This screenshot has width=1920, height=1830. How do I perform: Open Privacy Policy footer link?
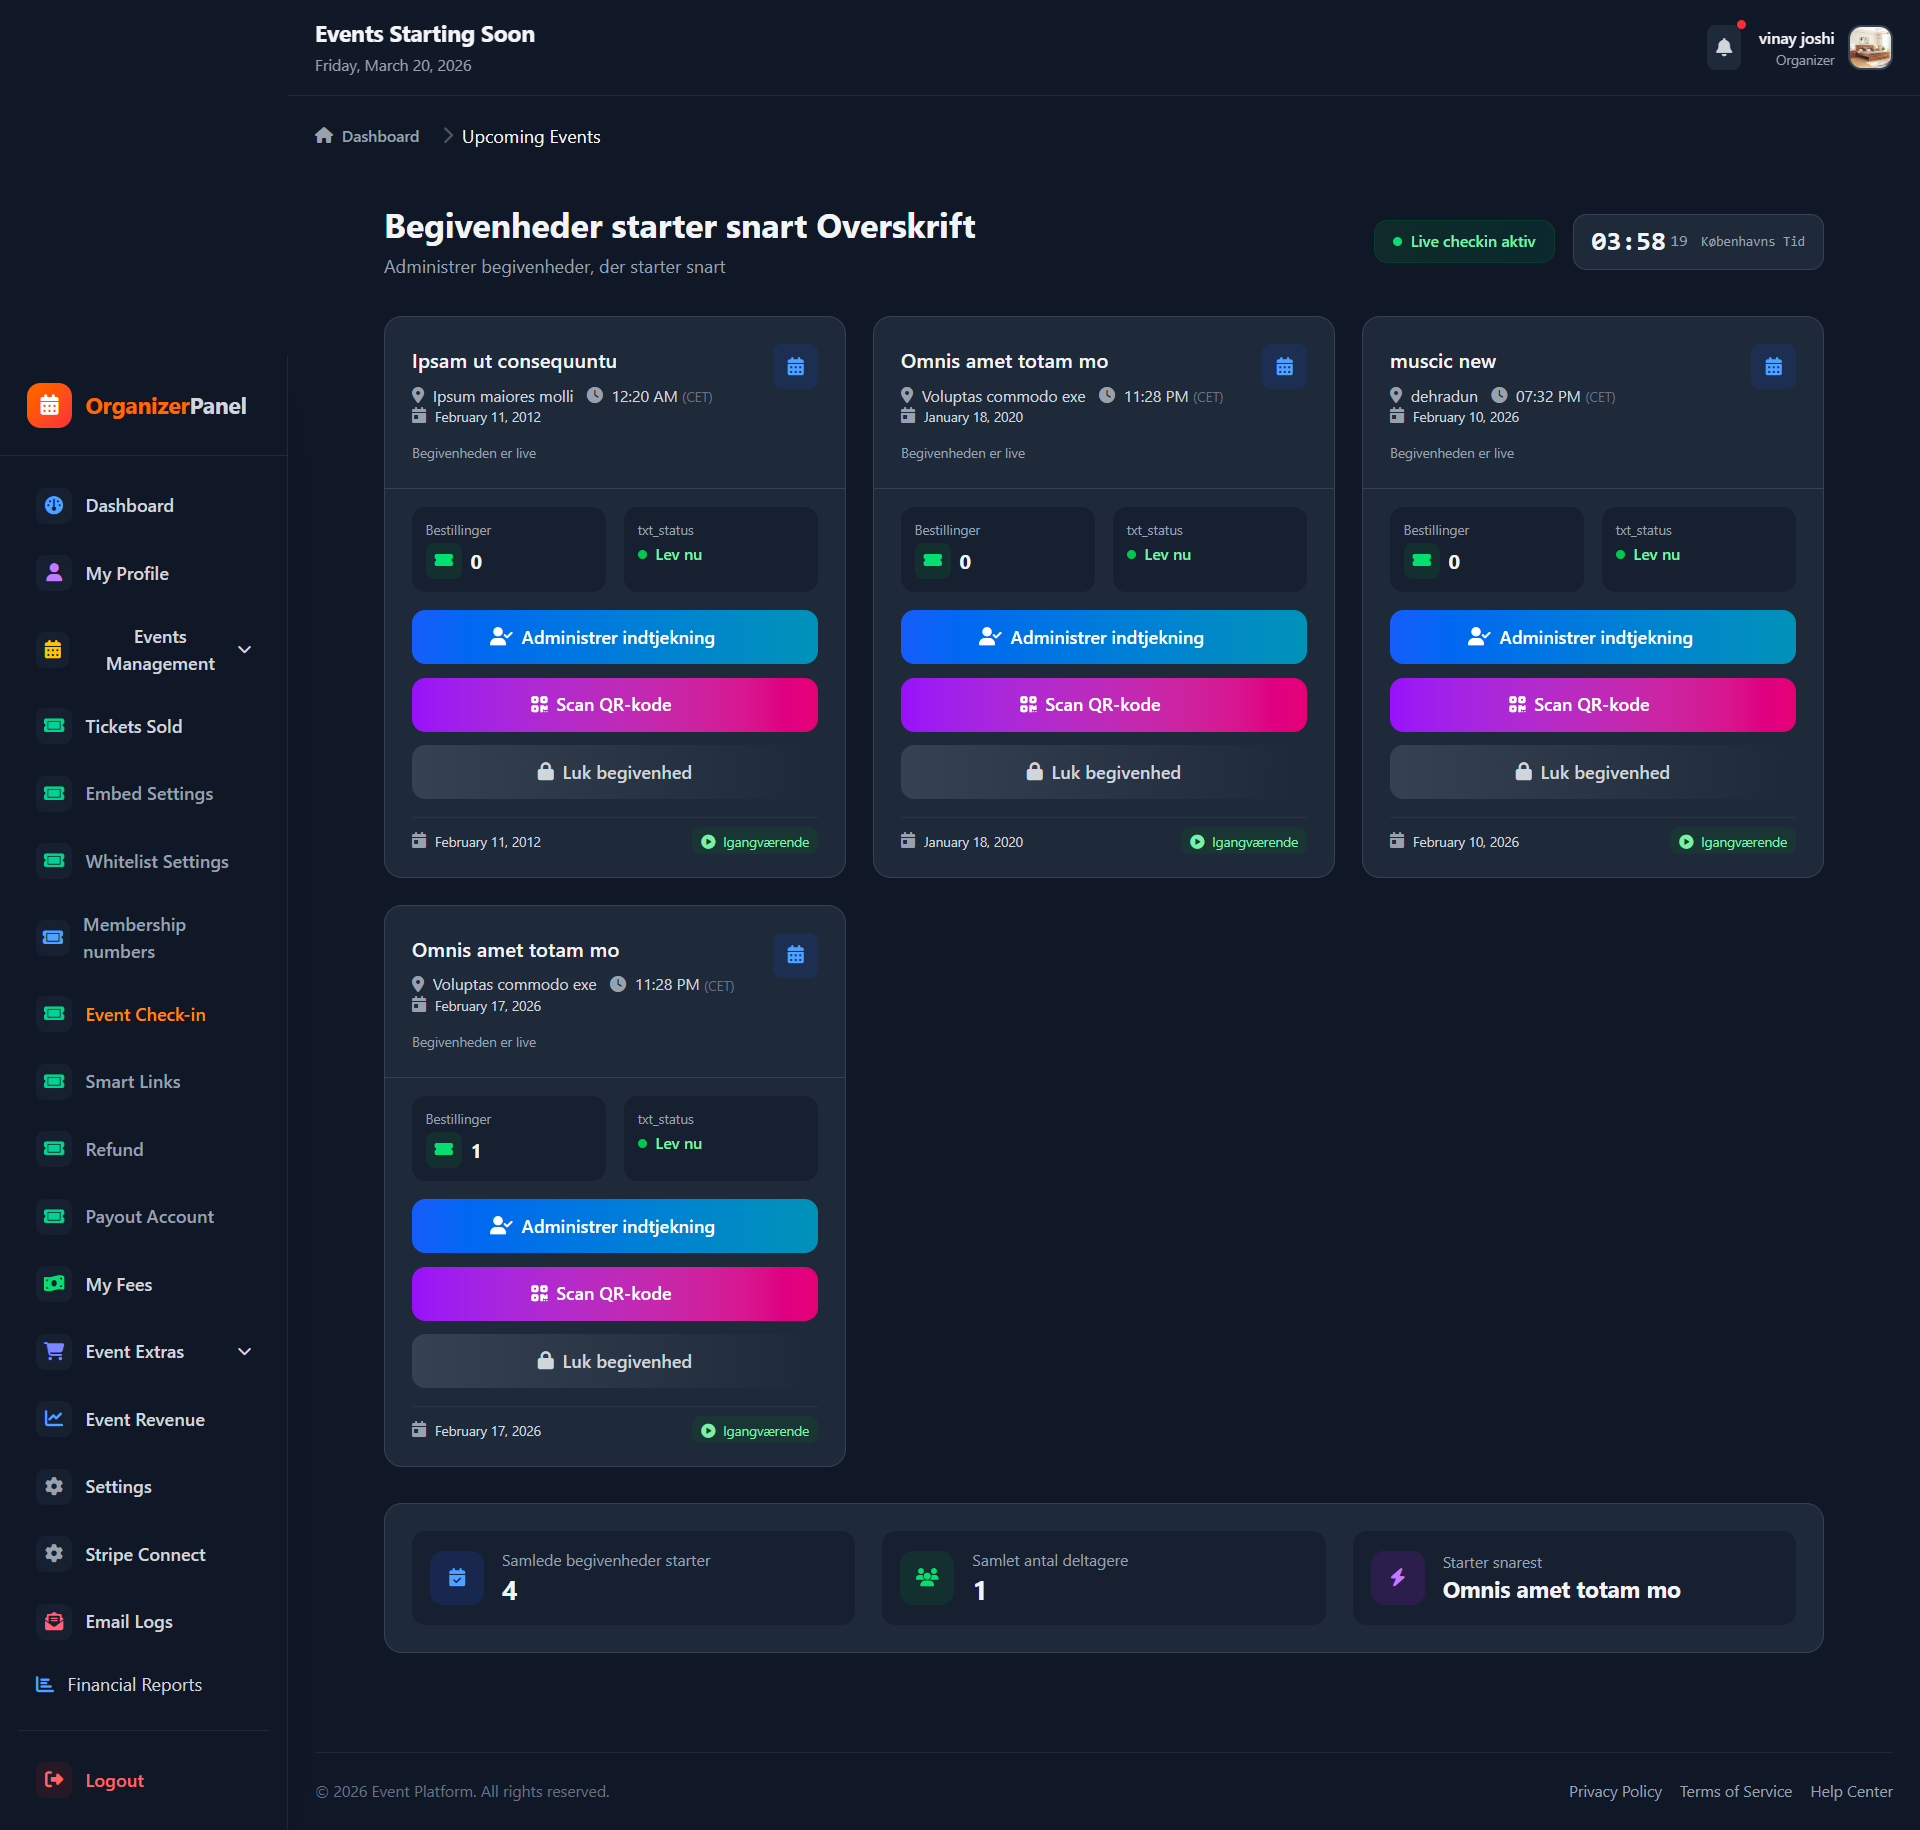(1615, 1792)
